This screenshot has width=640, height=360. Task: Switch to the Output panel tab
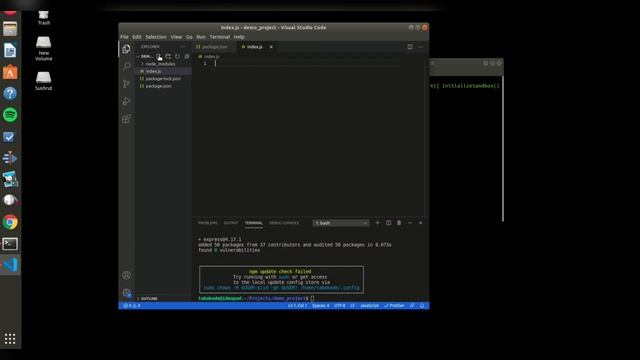231,223
